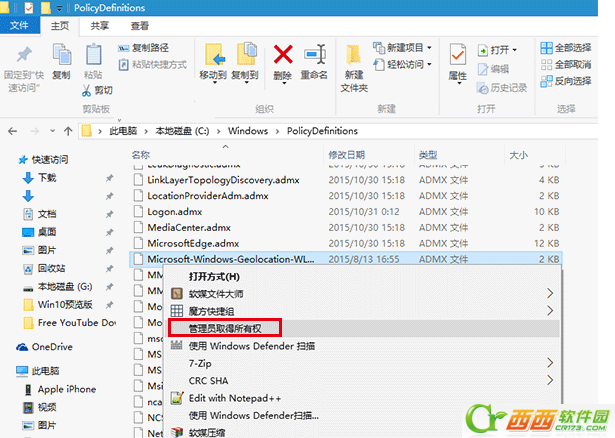Click Select none (全部取消)
The image size is (615, 438).
pyautogui.click(x=566, y=64)
